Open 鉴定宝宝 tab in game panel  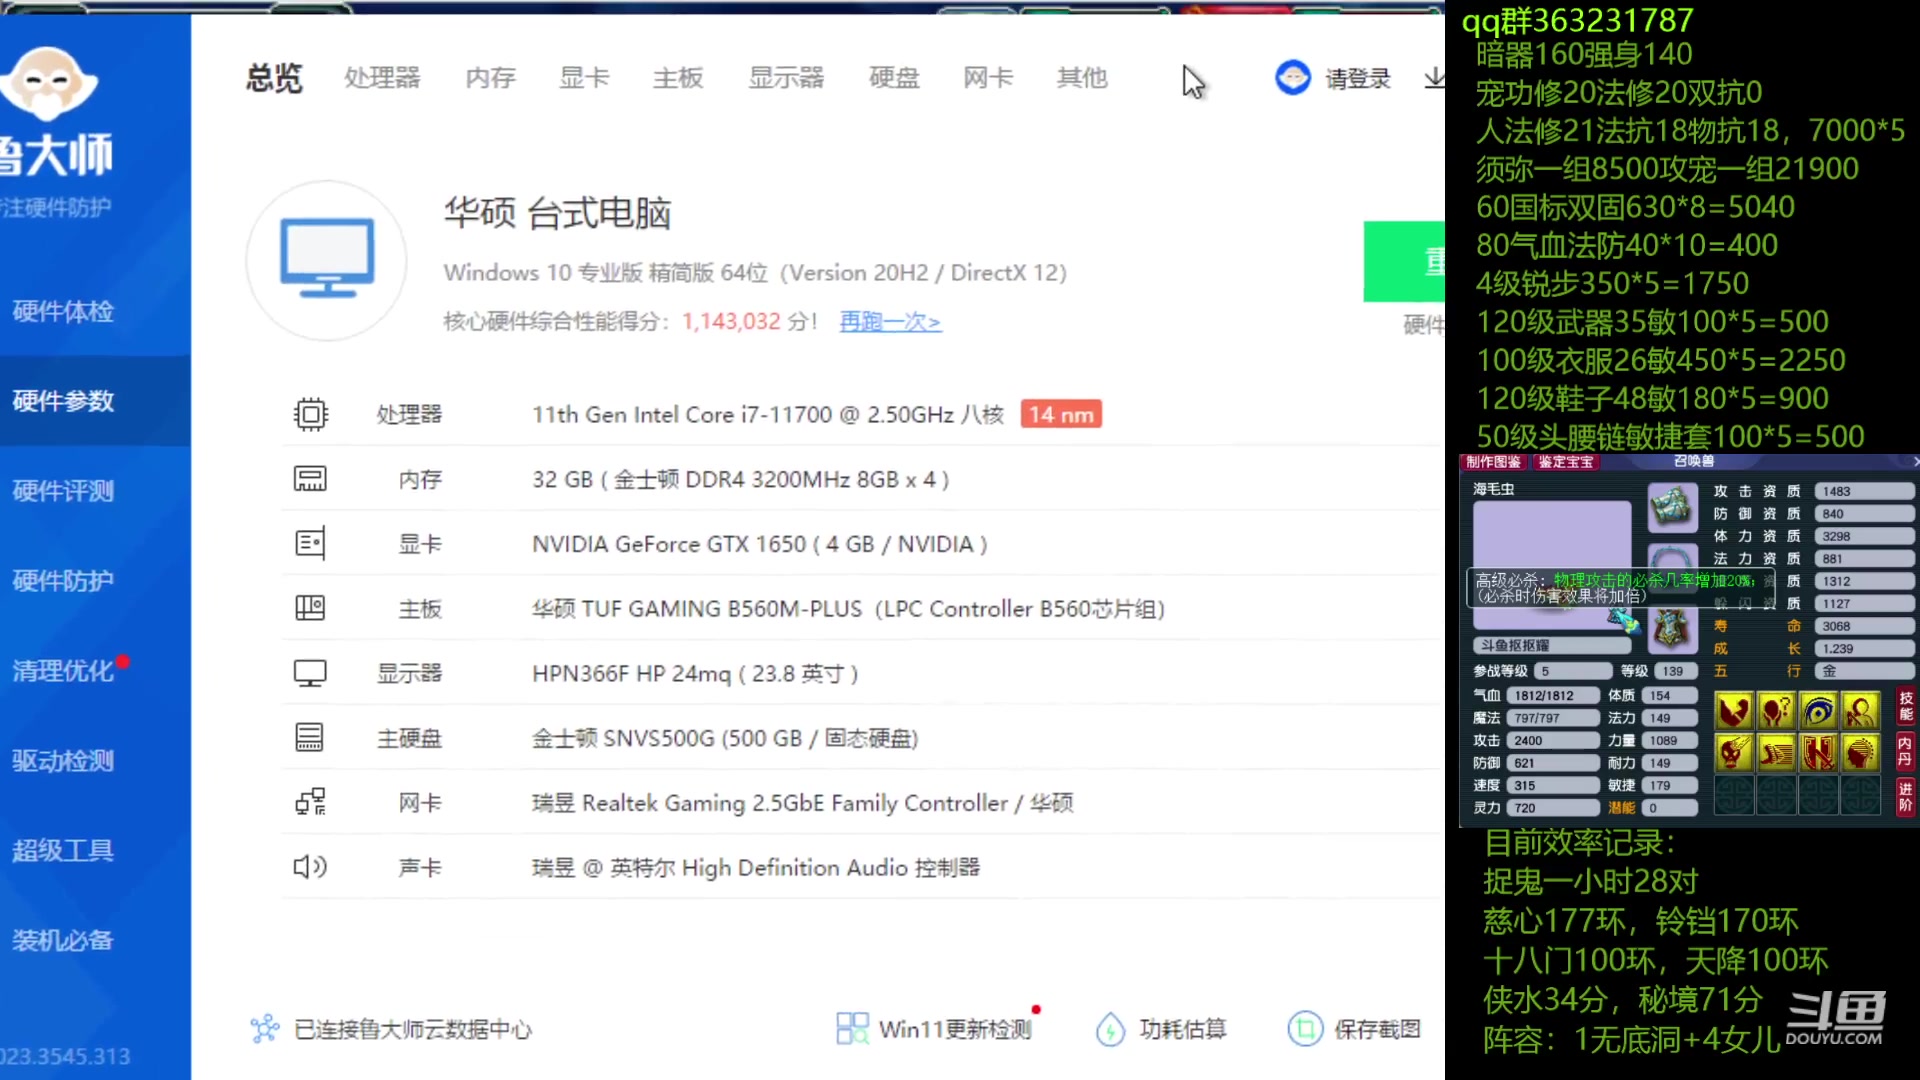coord(1565,462)
